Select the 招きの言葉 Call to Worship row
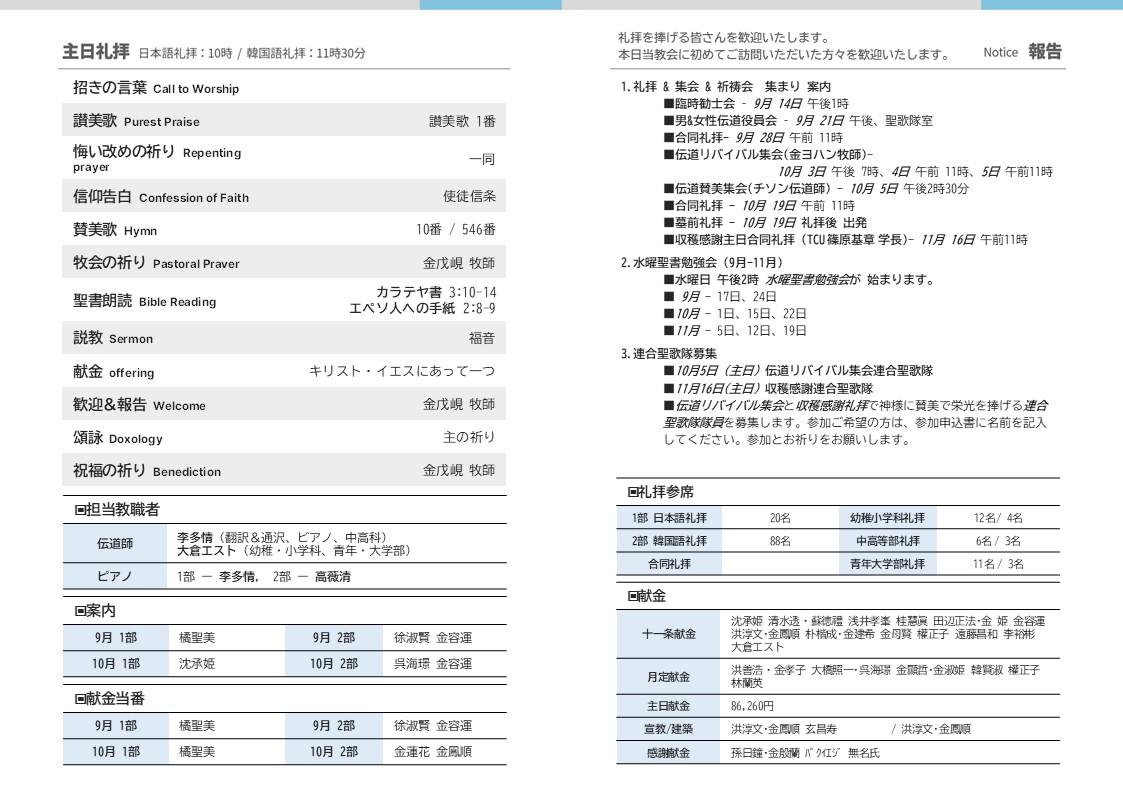This screenshot has width=1123, height=794. [x=284, y=88]
